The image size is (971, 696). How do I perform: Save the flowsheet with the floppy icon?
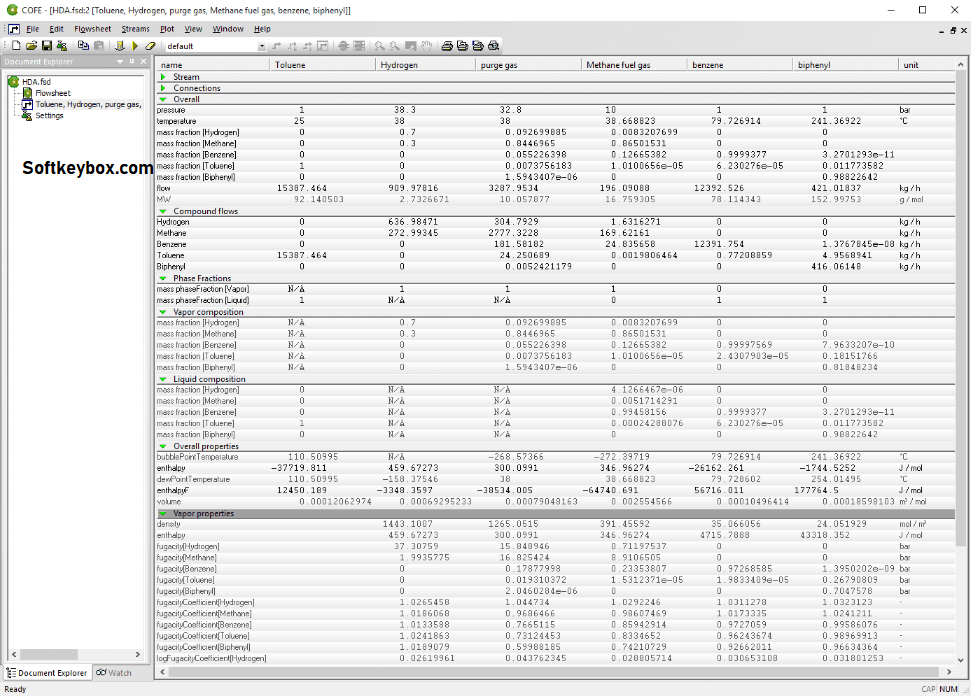click(x=46, y=46)
